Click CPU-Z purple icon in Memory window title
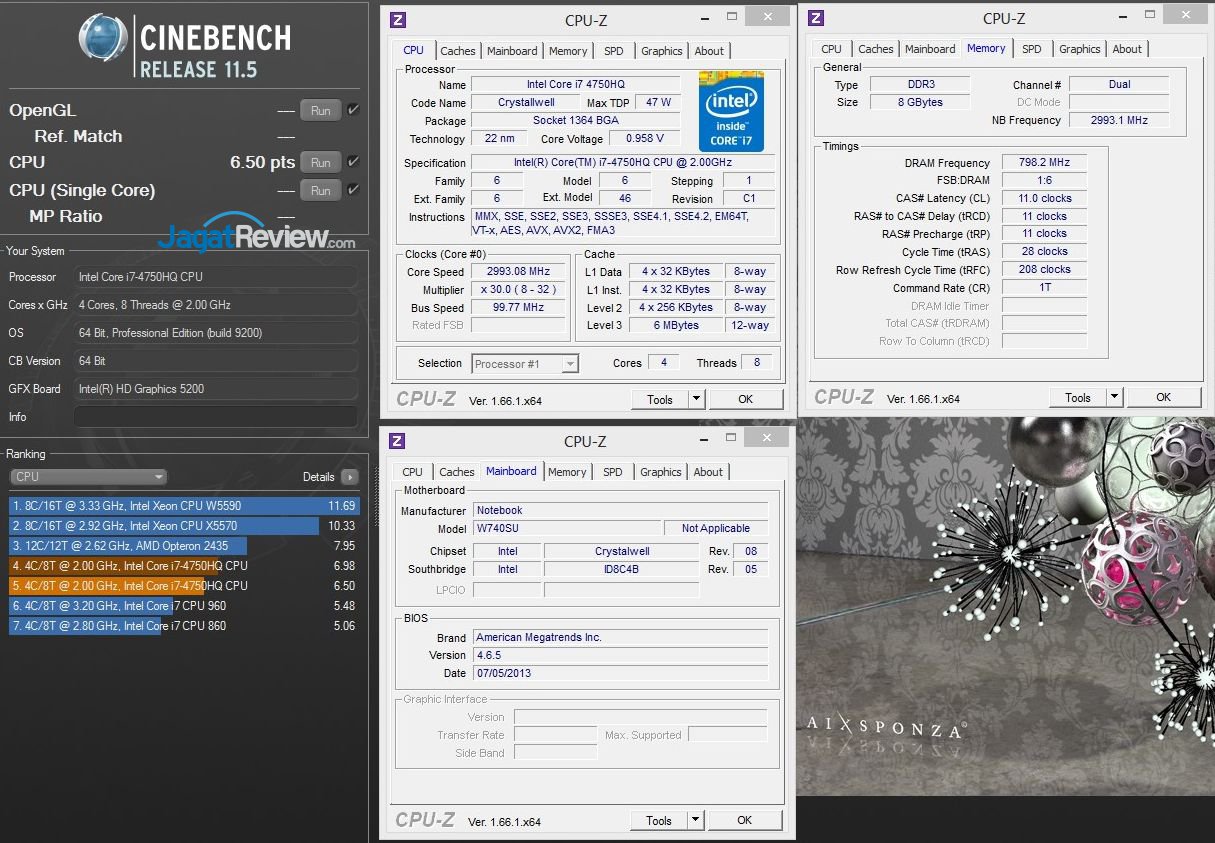The image size is (1215, 843). click(816, 17)
